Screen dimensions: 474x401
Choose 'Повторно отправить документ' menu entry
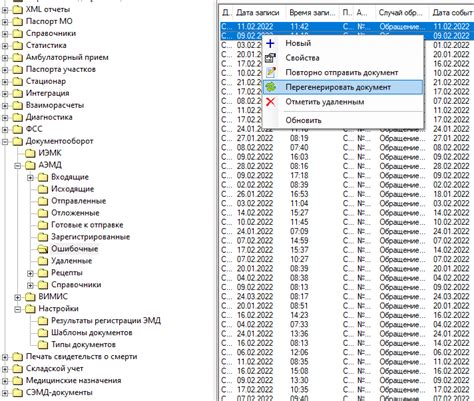point(343,73)
